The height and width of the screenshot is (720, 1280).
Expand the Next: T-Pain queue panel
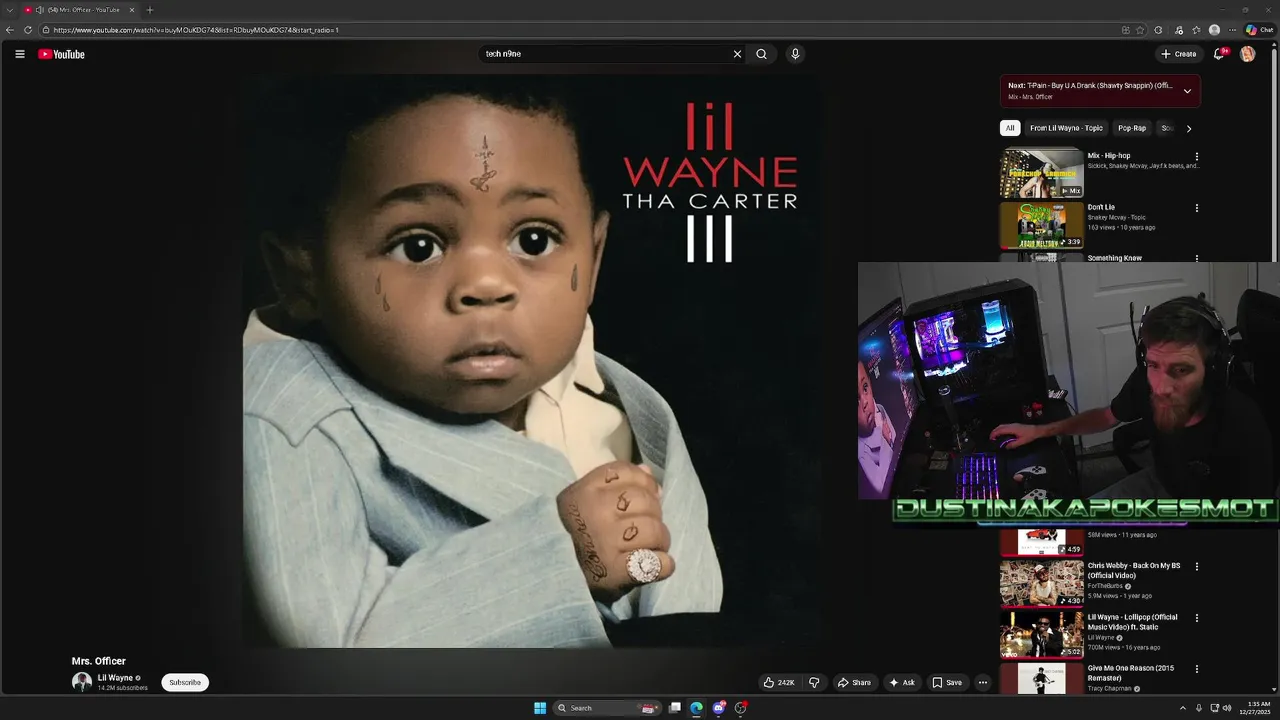[1187, 91]
